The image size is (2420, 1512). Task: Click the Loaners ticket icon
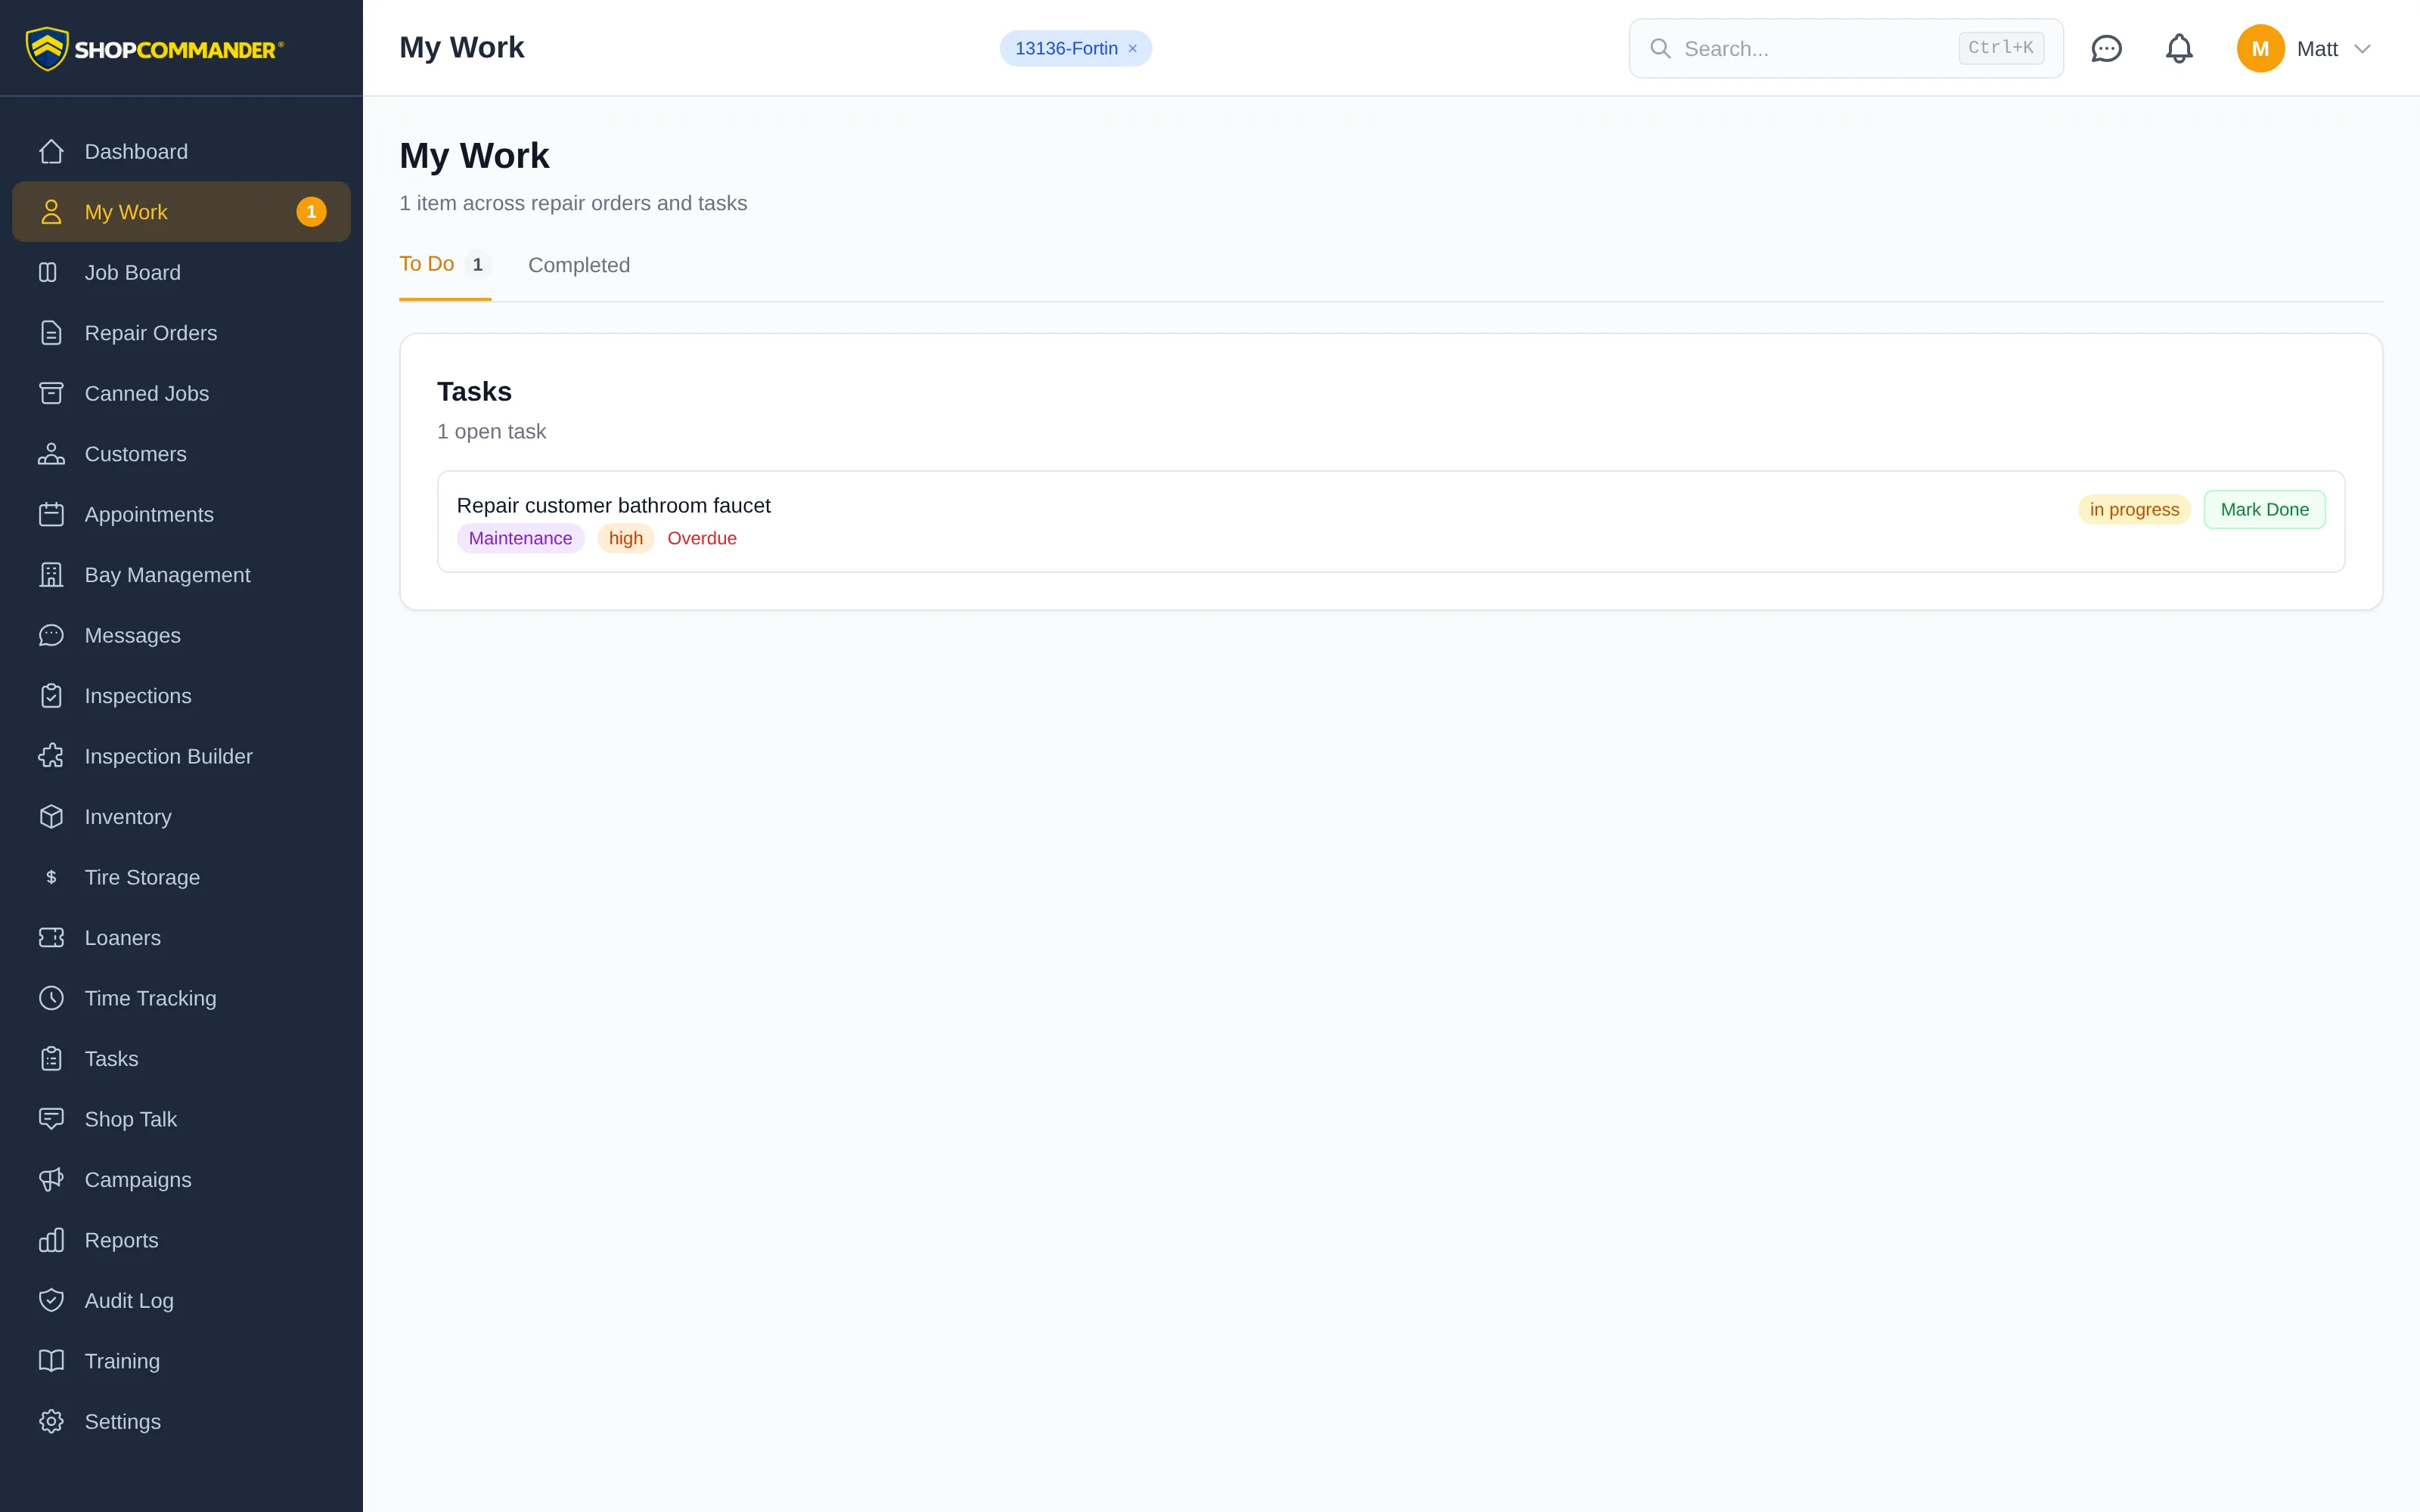[51, 938]
